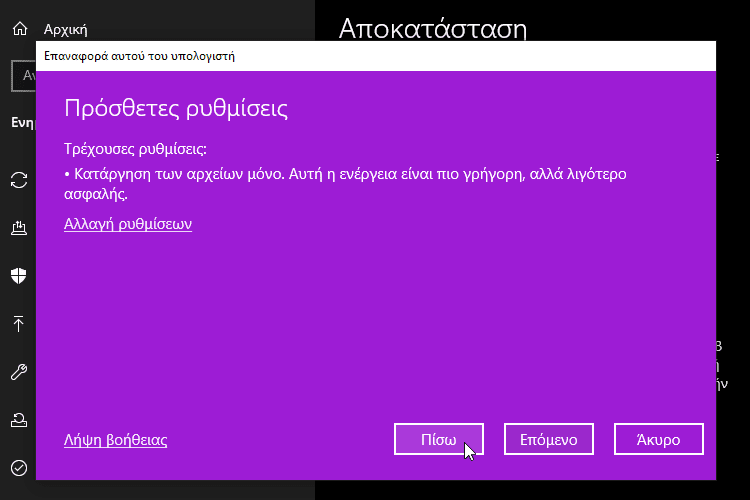The height and width of the screenshot is (500, 750).
Task: Open the Λήψη βοήθειας help link
Action: (x=115, y=439)
